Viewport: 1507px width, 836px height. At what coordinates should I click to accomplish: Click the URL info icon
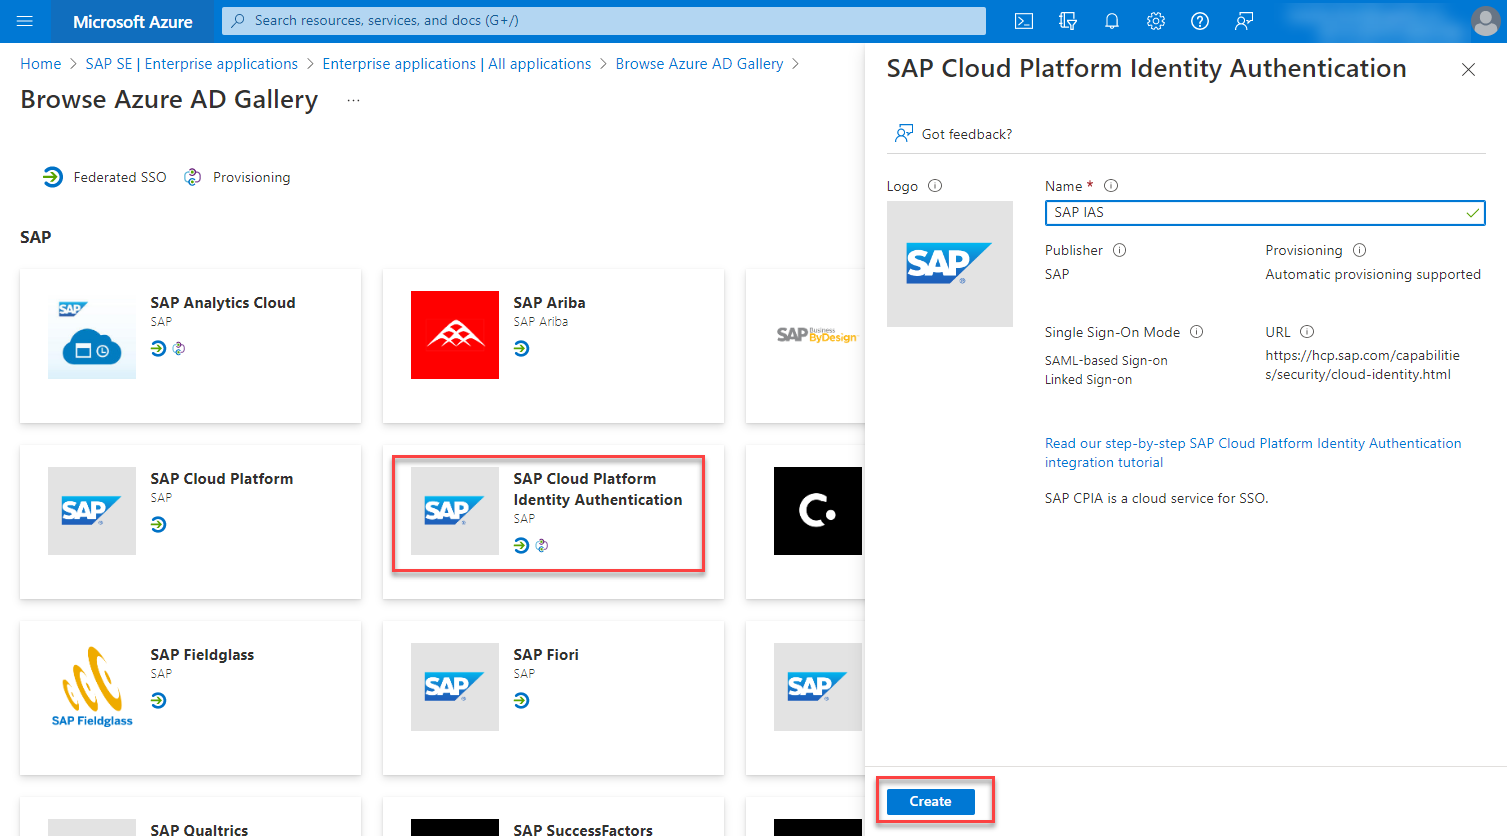click(x=1307, y=332)
